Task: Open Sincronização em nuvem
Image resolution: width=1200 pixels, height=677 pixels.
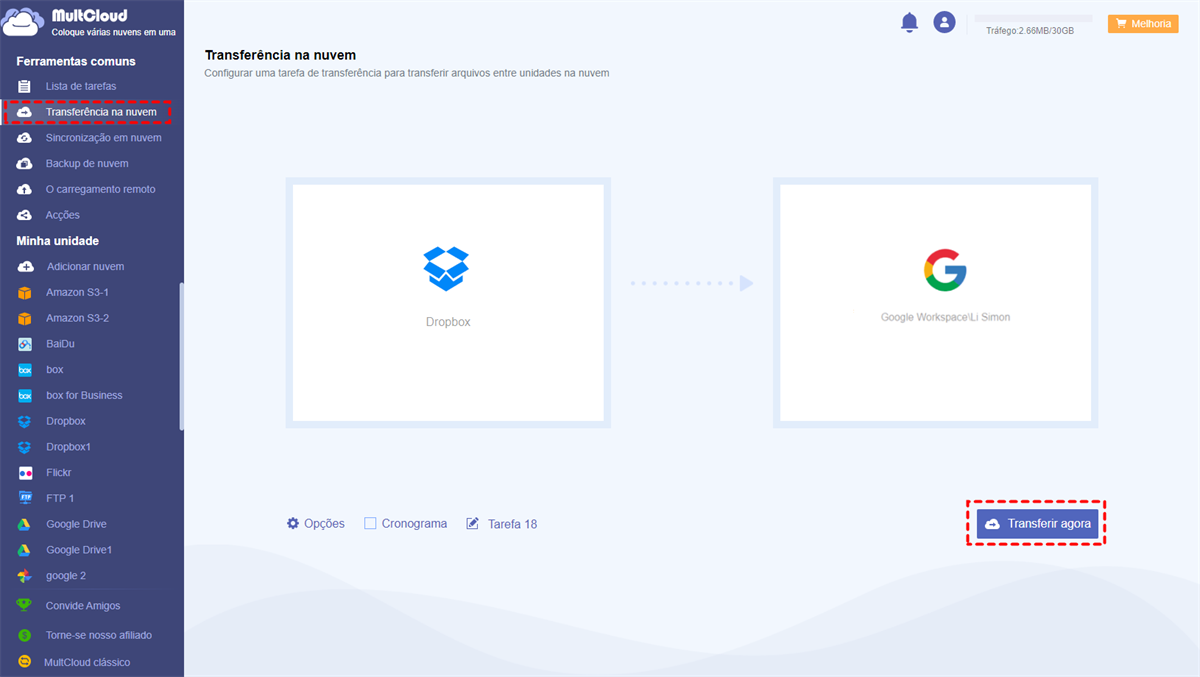Action: pyautogui.click(x=103, y=138)
